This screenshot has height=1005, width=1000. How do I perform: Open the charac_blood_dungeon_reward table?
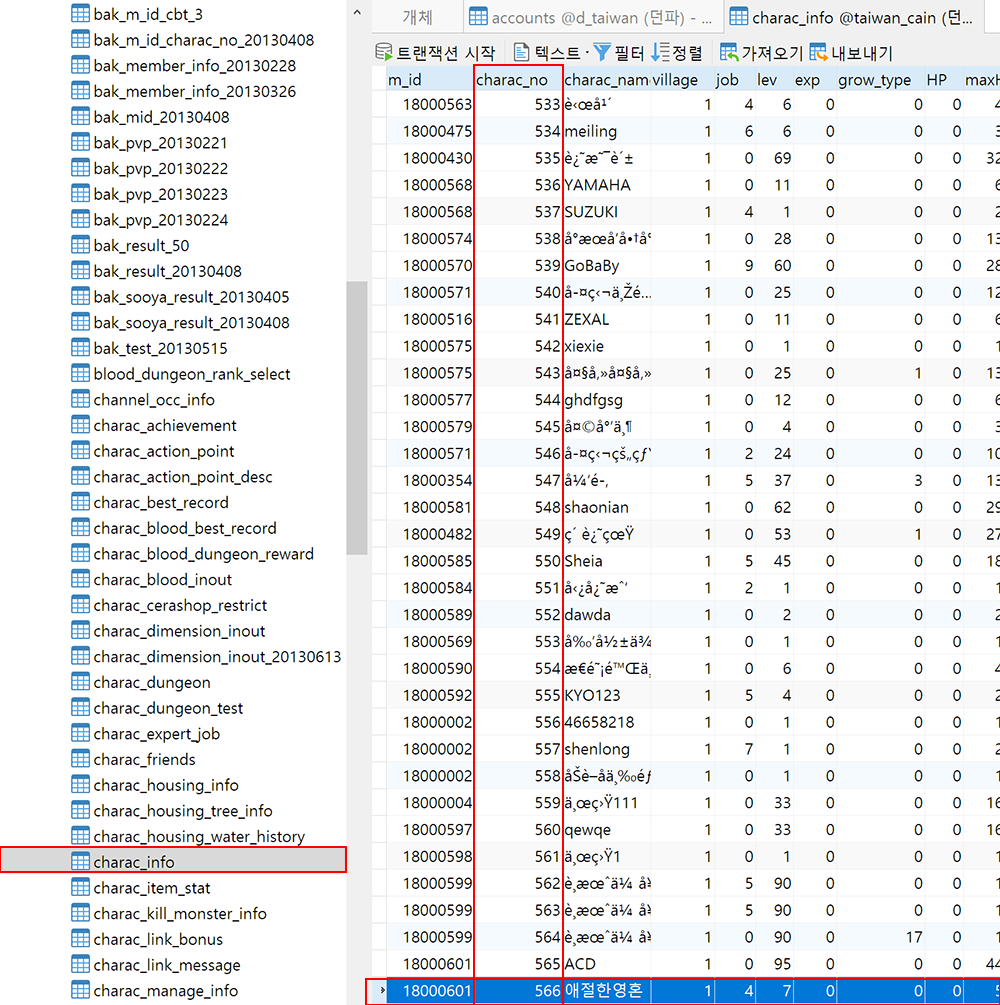pyautogui.click(x=203, y=554)
